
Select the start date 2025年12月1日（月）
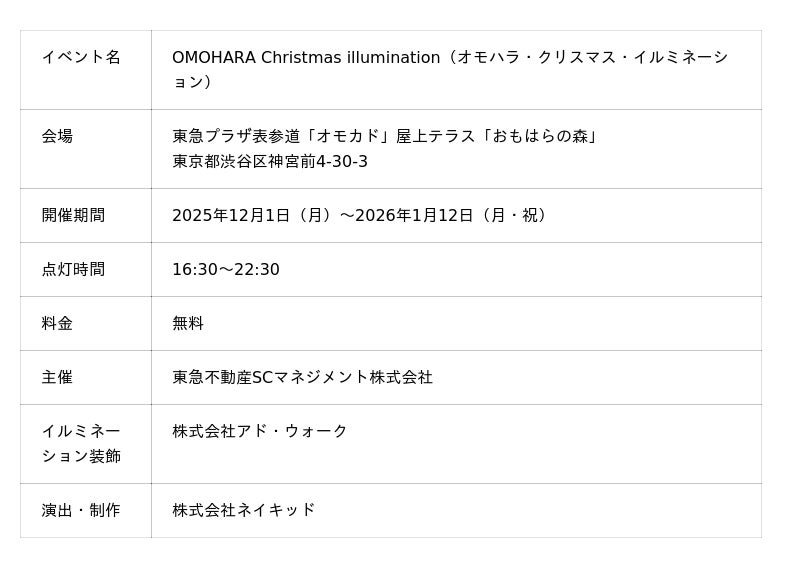coord(252,216)
